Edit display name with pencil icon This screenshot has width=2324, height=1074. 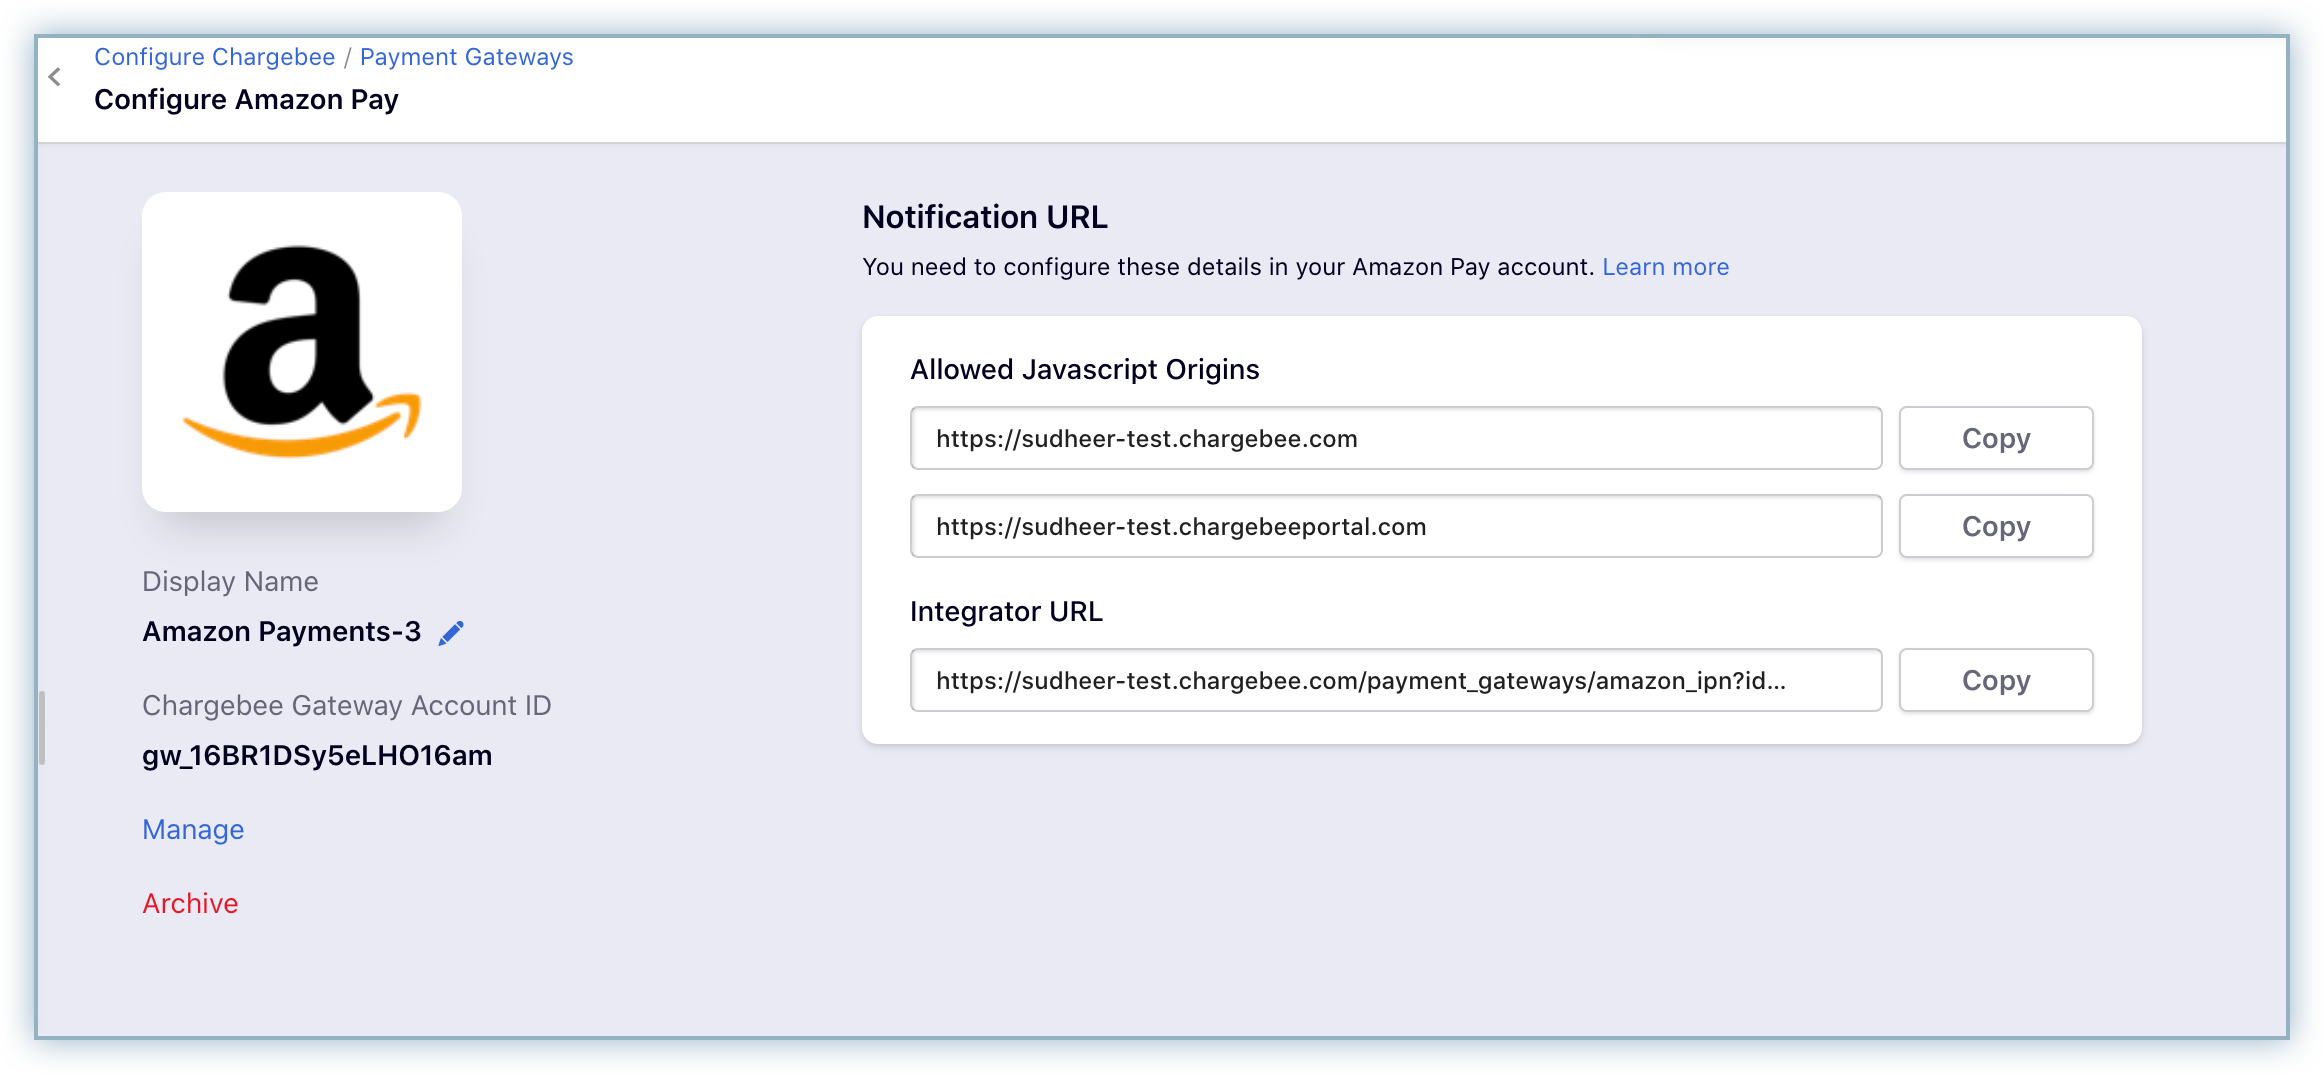451,632
